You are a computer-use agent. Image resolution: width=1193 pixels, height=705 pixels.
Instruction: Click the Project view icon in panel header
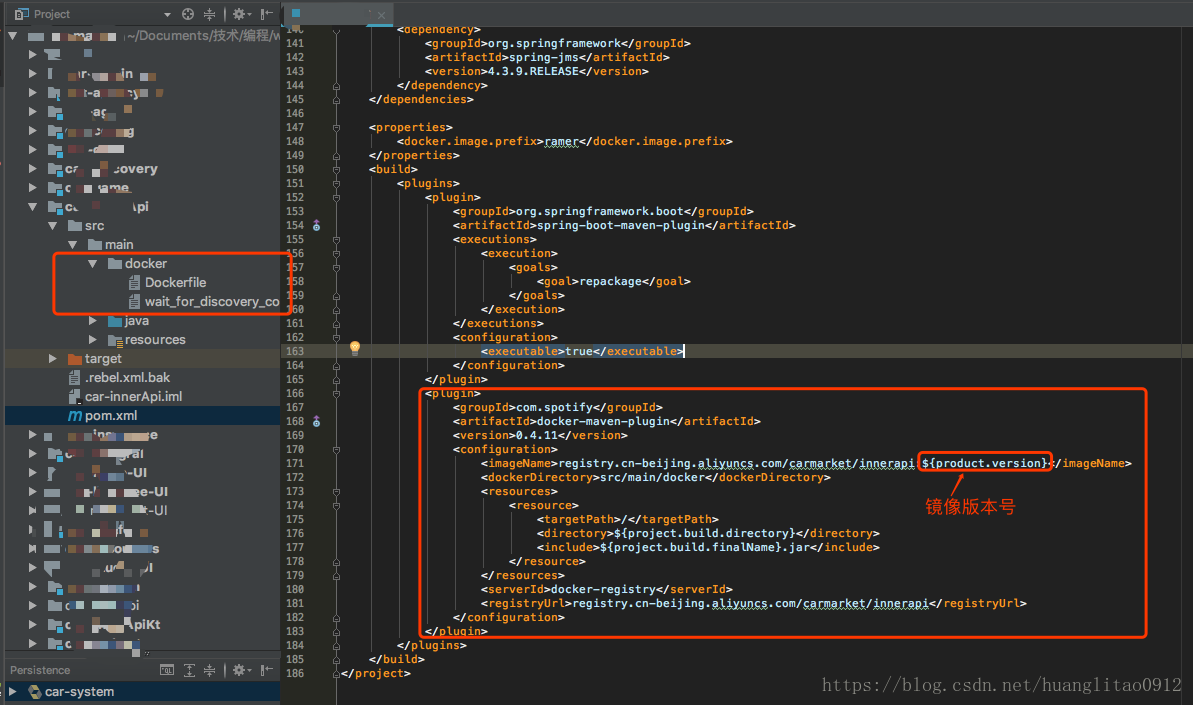pos(21,14)
